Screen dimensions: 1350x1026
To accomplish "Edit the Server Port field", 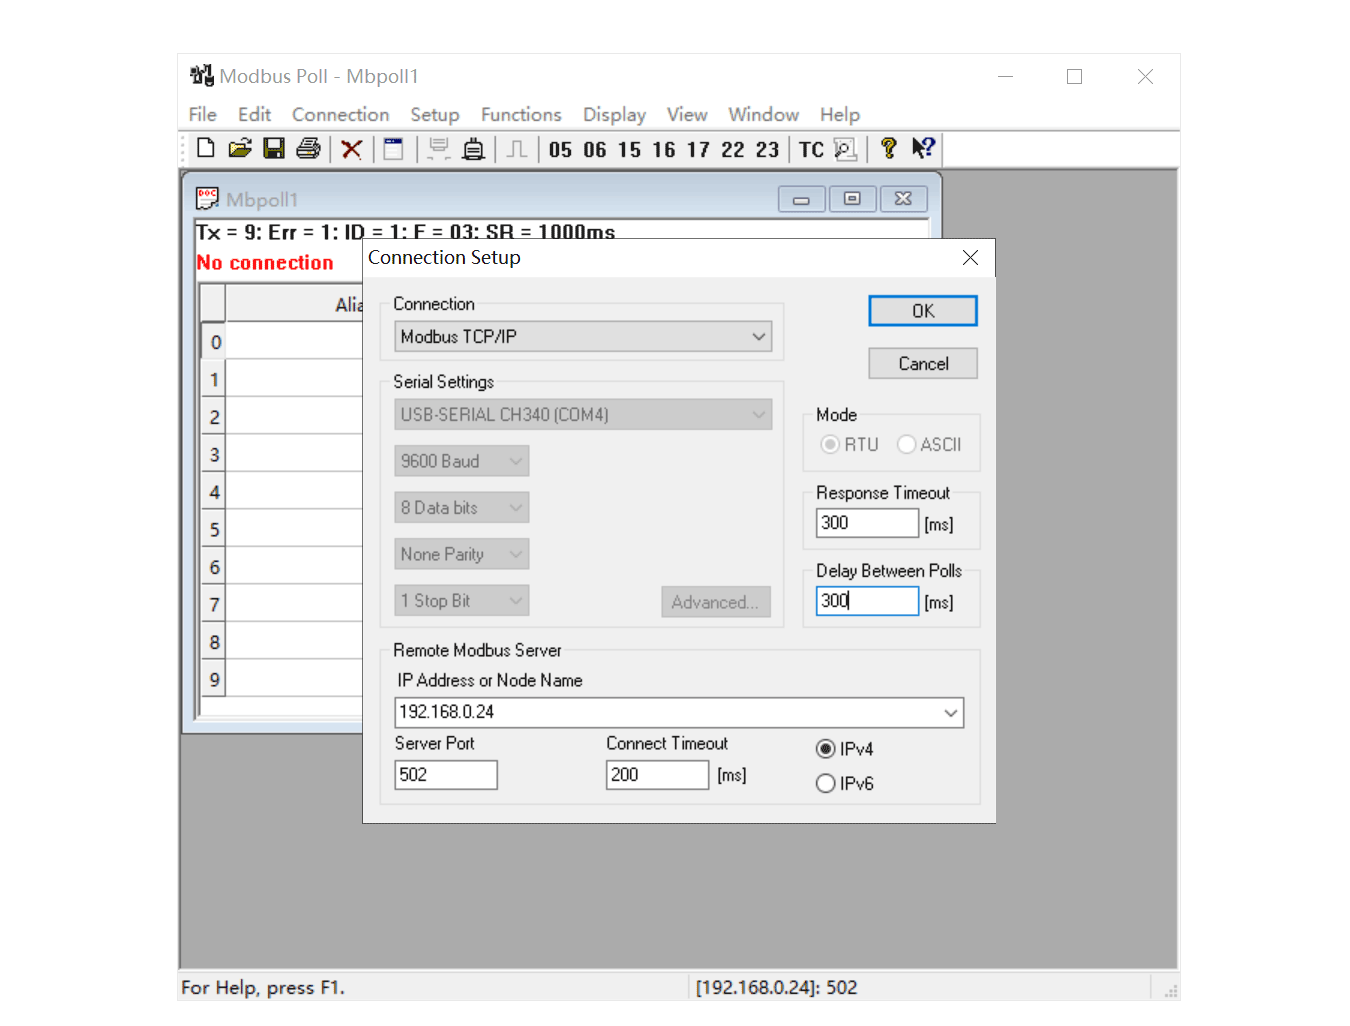I will [x=445, y=774].
